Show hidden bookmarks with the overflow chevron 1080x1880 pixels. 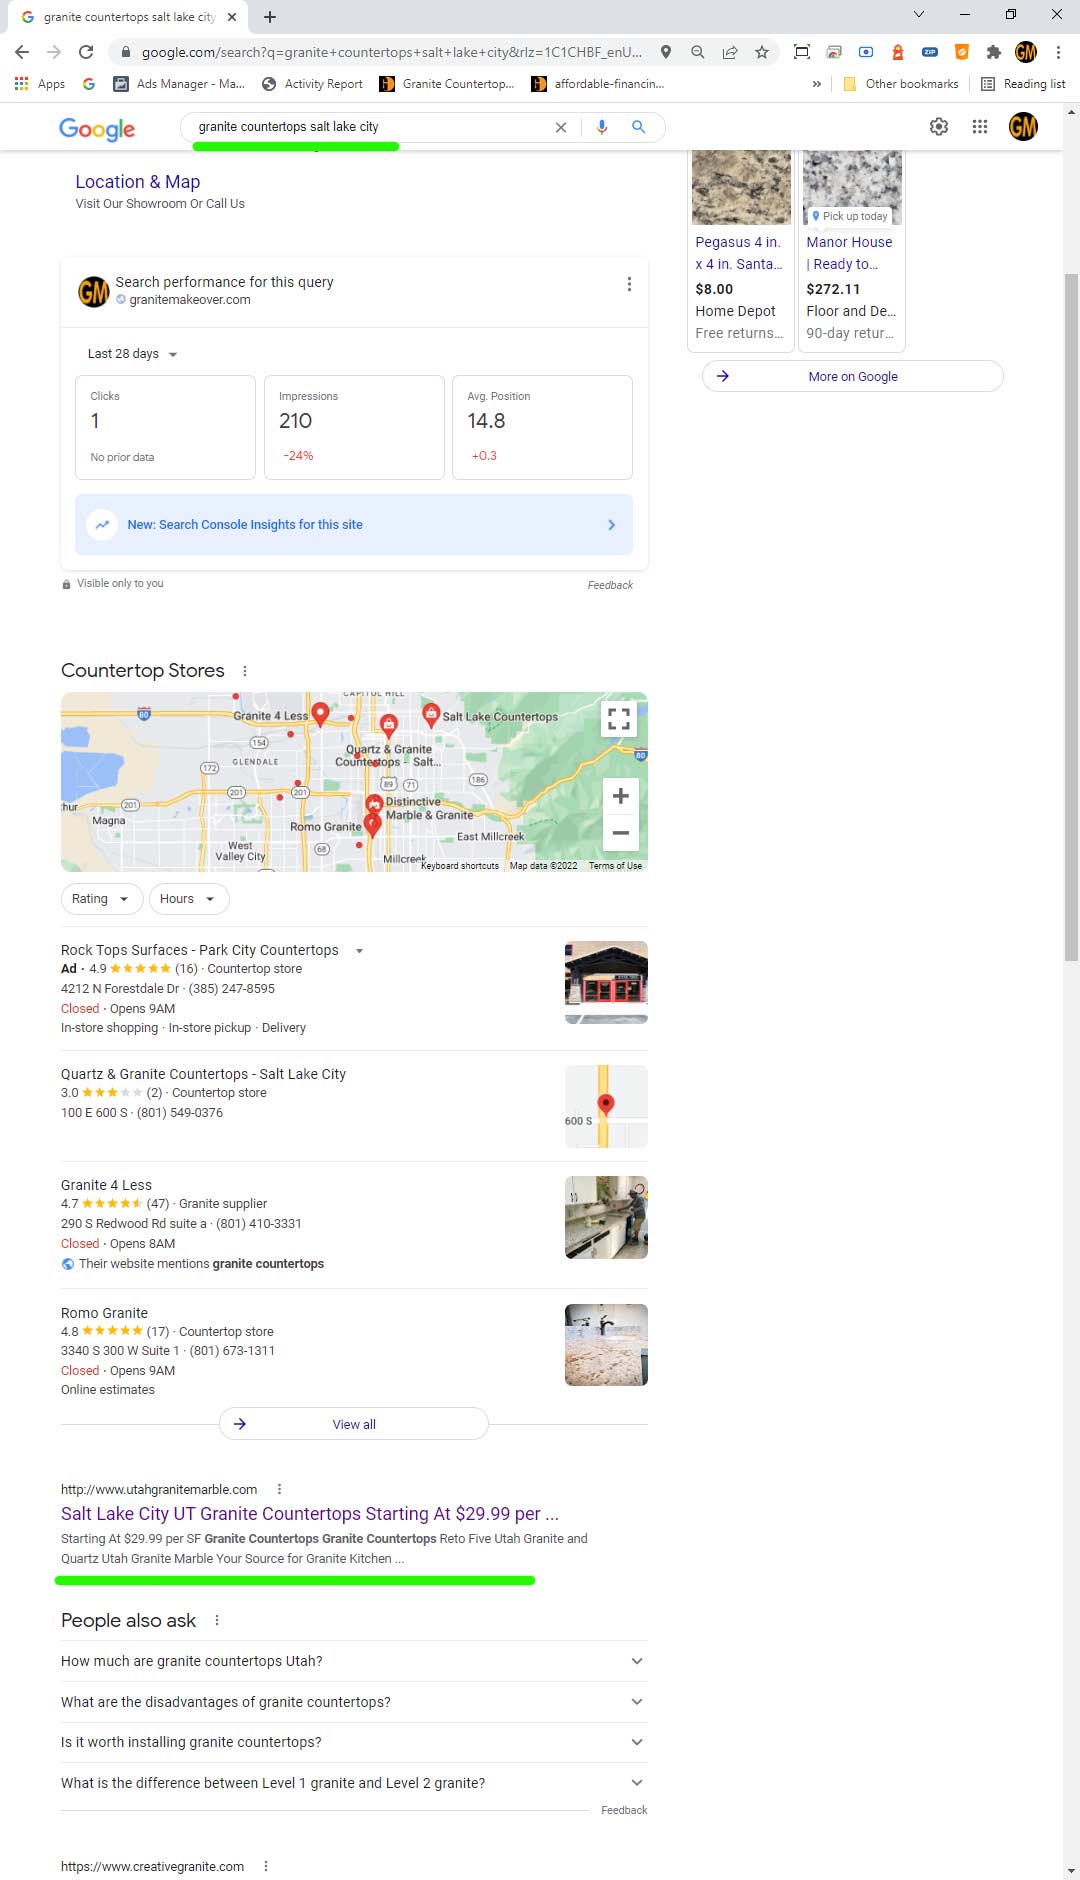[x=817, y=84]
